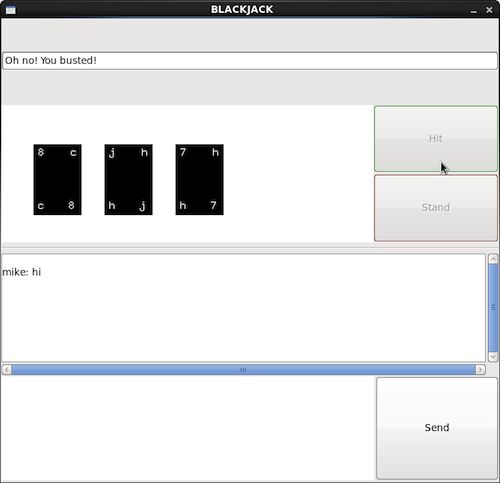
Task: Click the separator bar above the chat log
Action: [x=250, y=248]
